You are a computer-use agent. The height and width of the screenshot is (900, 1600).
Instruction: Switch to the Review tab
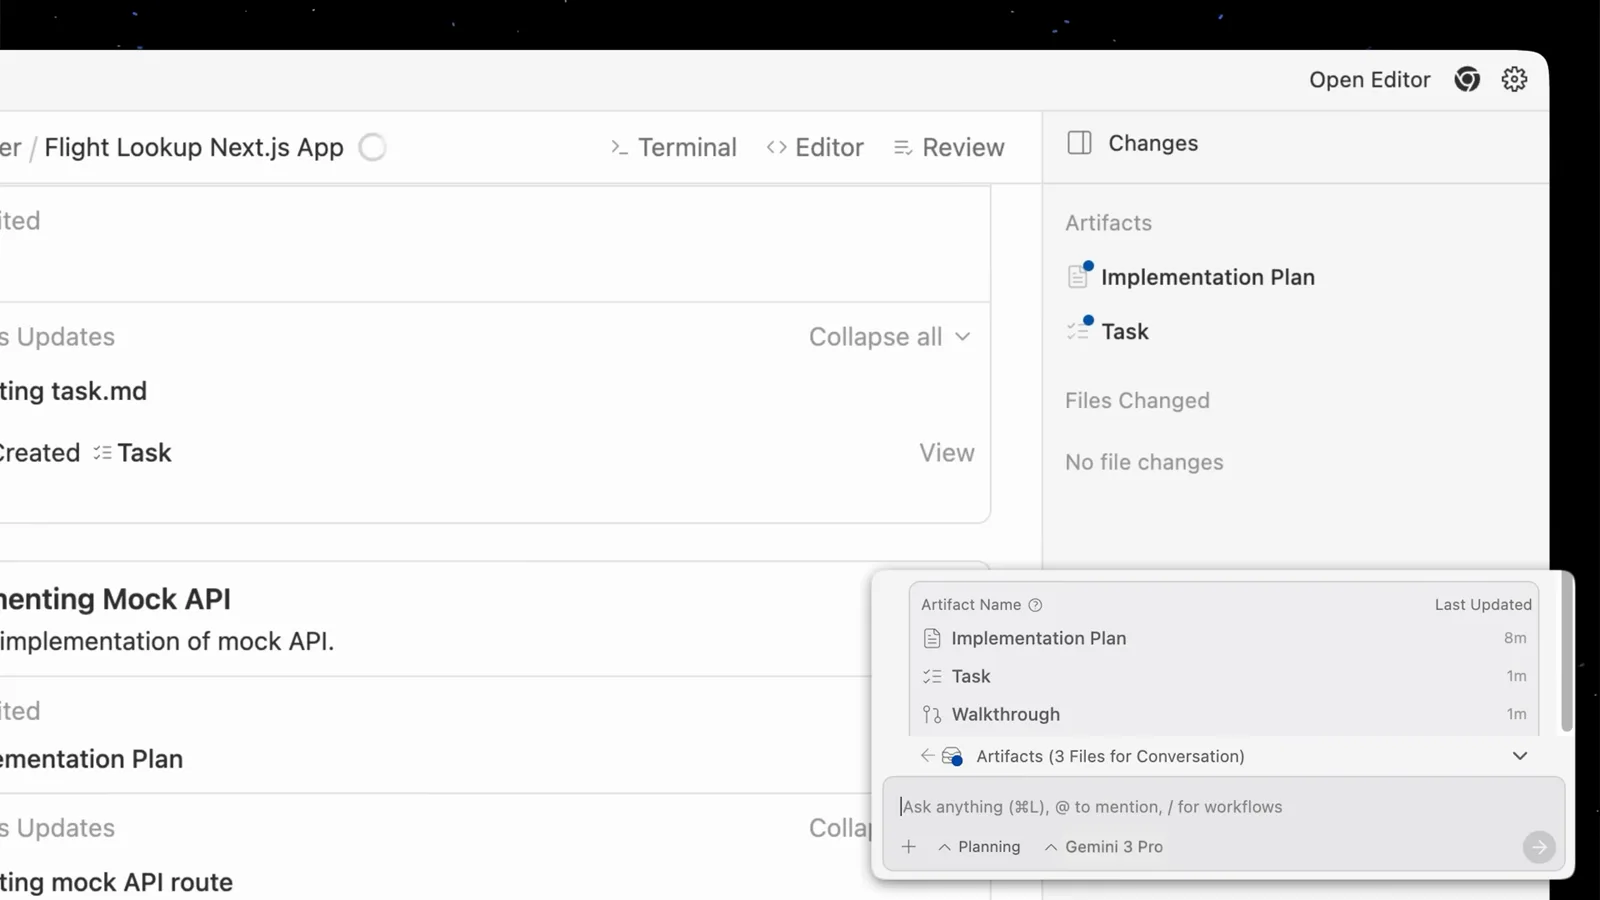click(x=948, y=147)
